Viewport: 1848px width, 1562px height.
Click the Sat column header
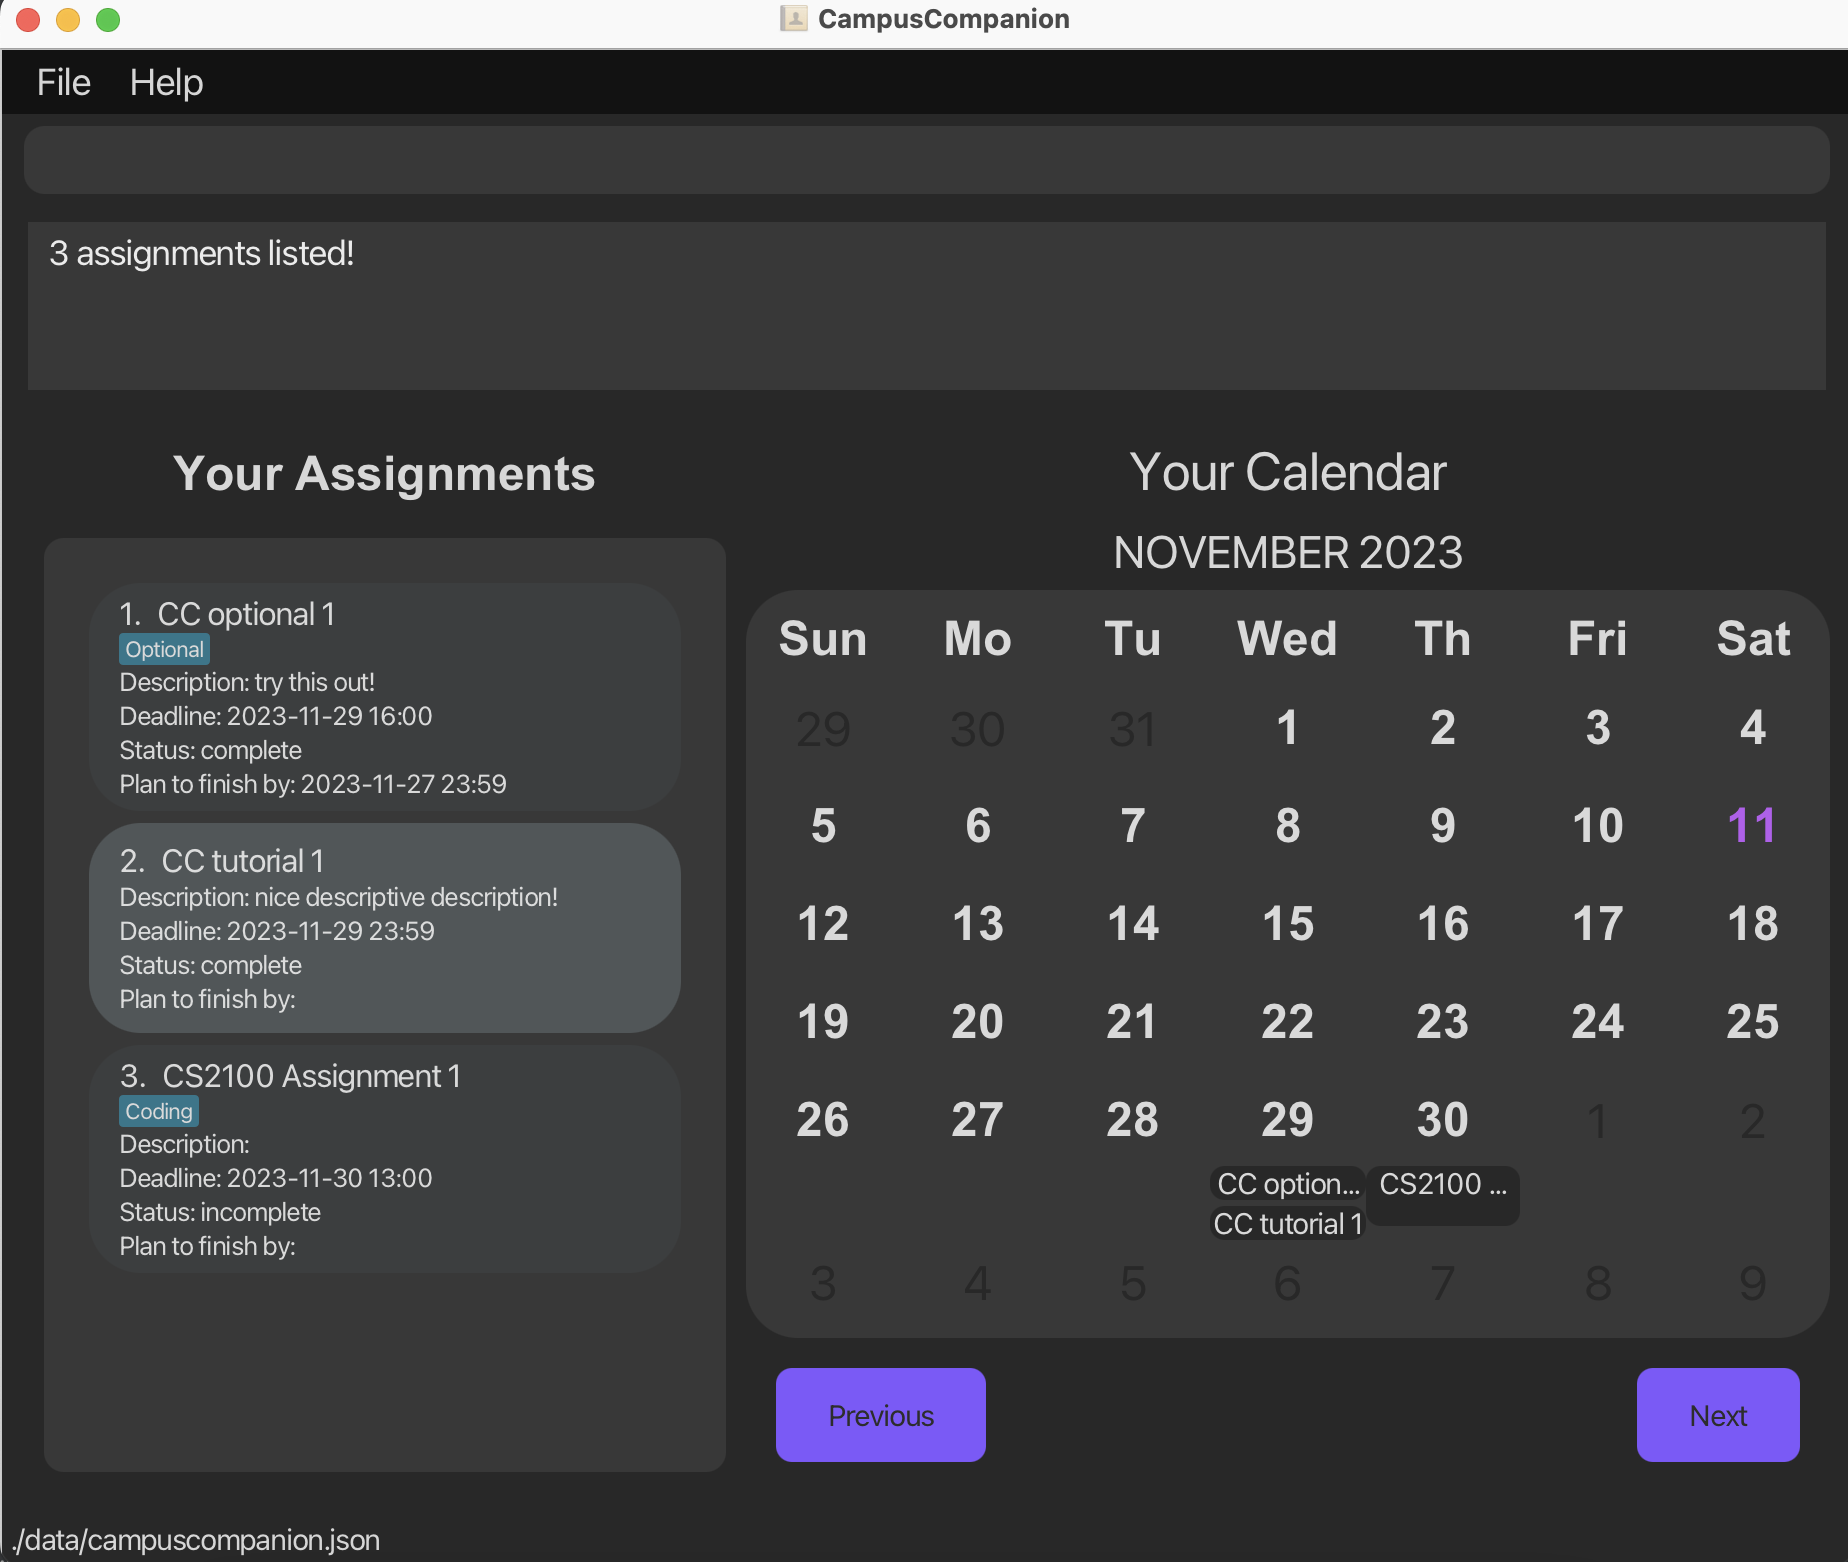tap(1753, 638)
